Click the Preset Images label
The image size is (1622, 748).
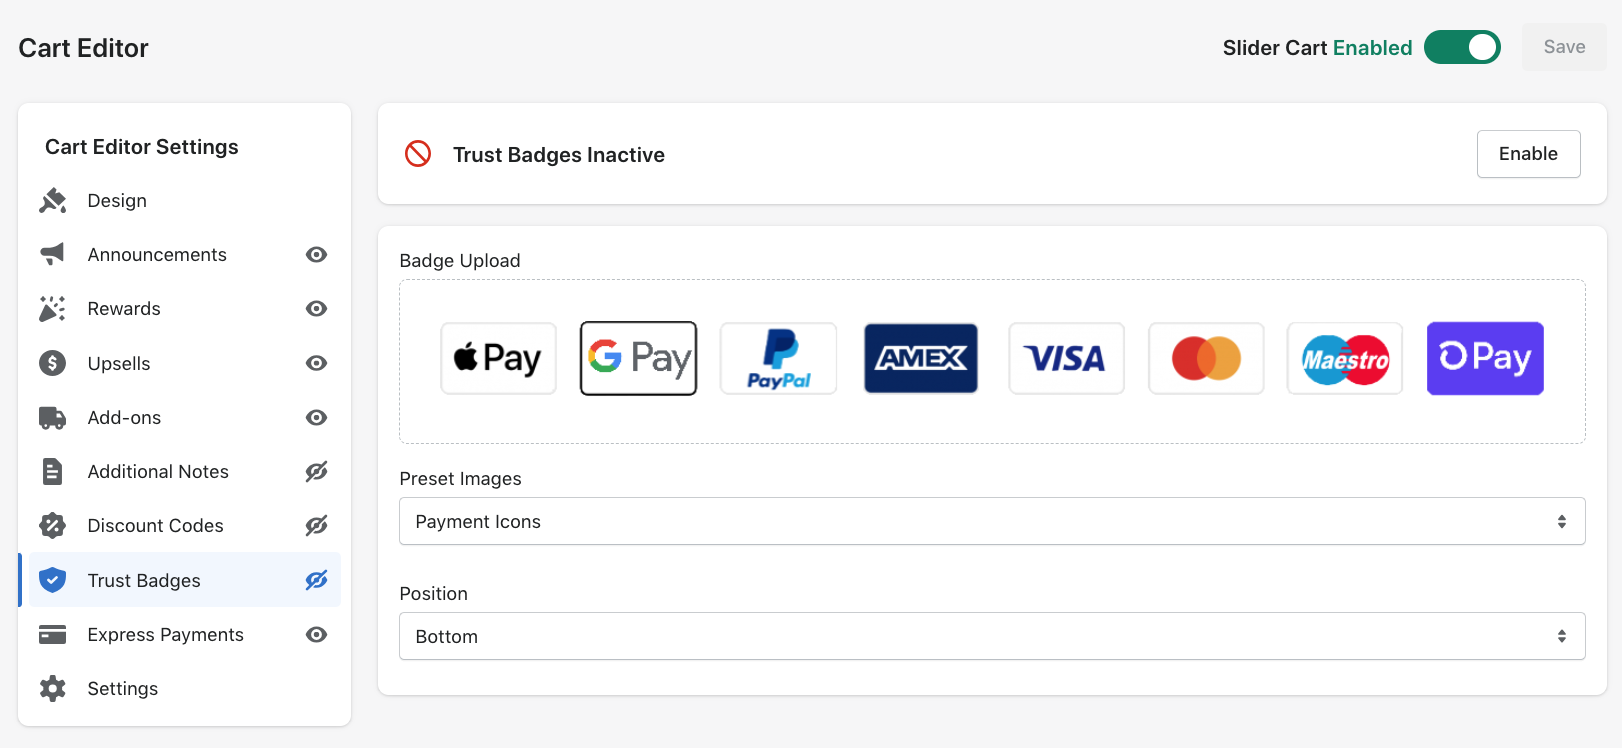(x=460, y=479)
